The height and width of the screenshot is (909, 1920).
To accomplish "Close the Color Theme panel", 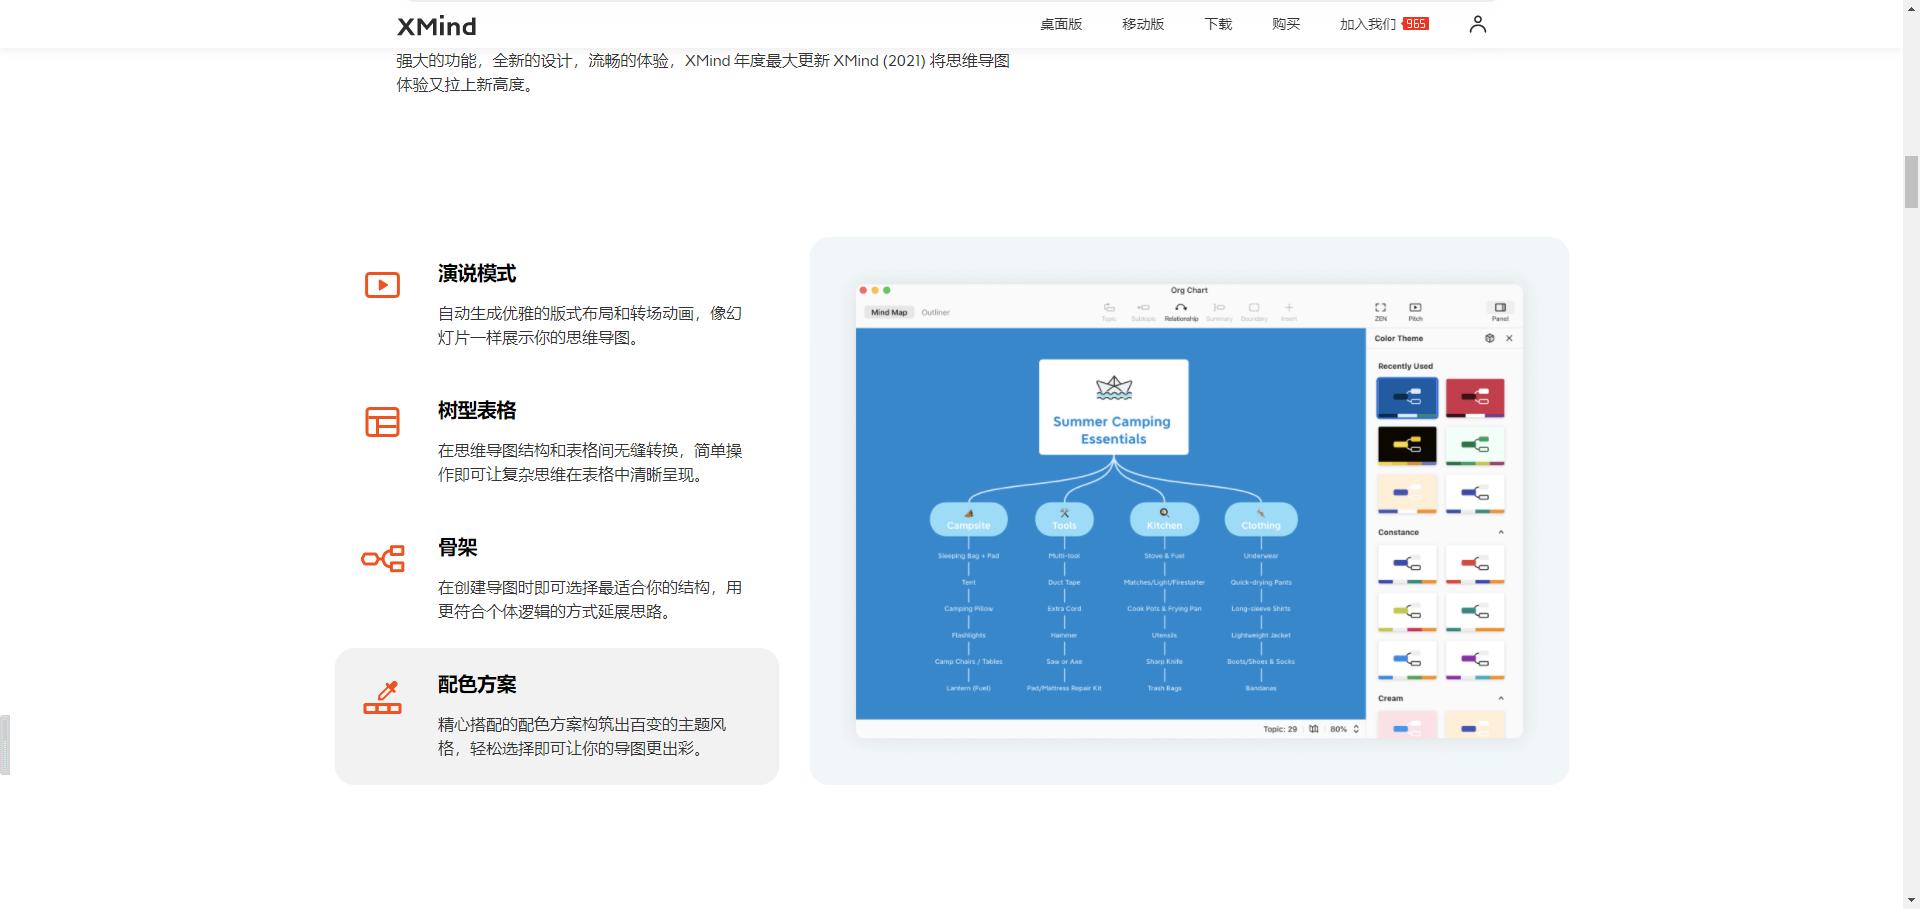I will tap(1509, 338).
